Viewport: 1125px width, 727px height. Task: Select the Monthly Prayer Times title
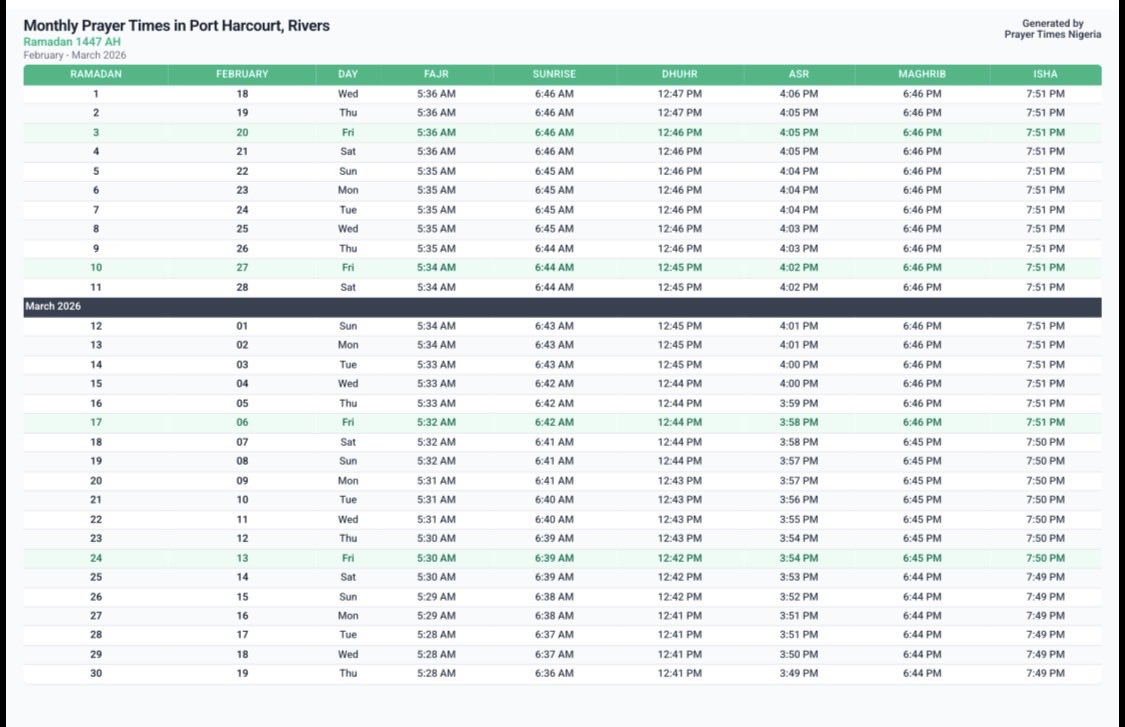point(175,25)
